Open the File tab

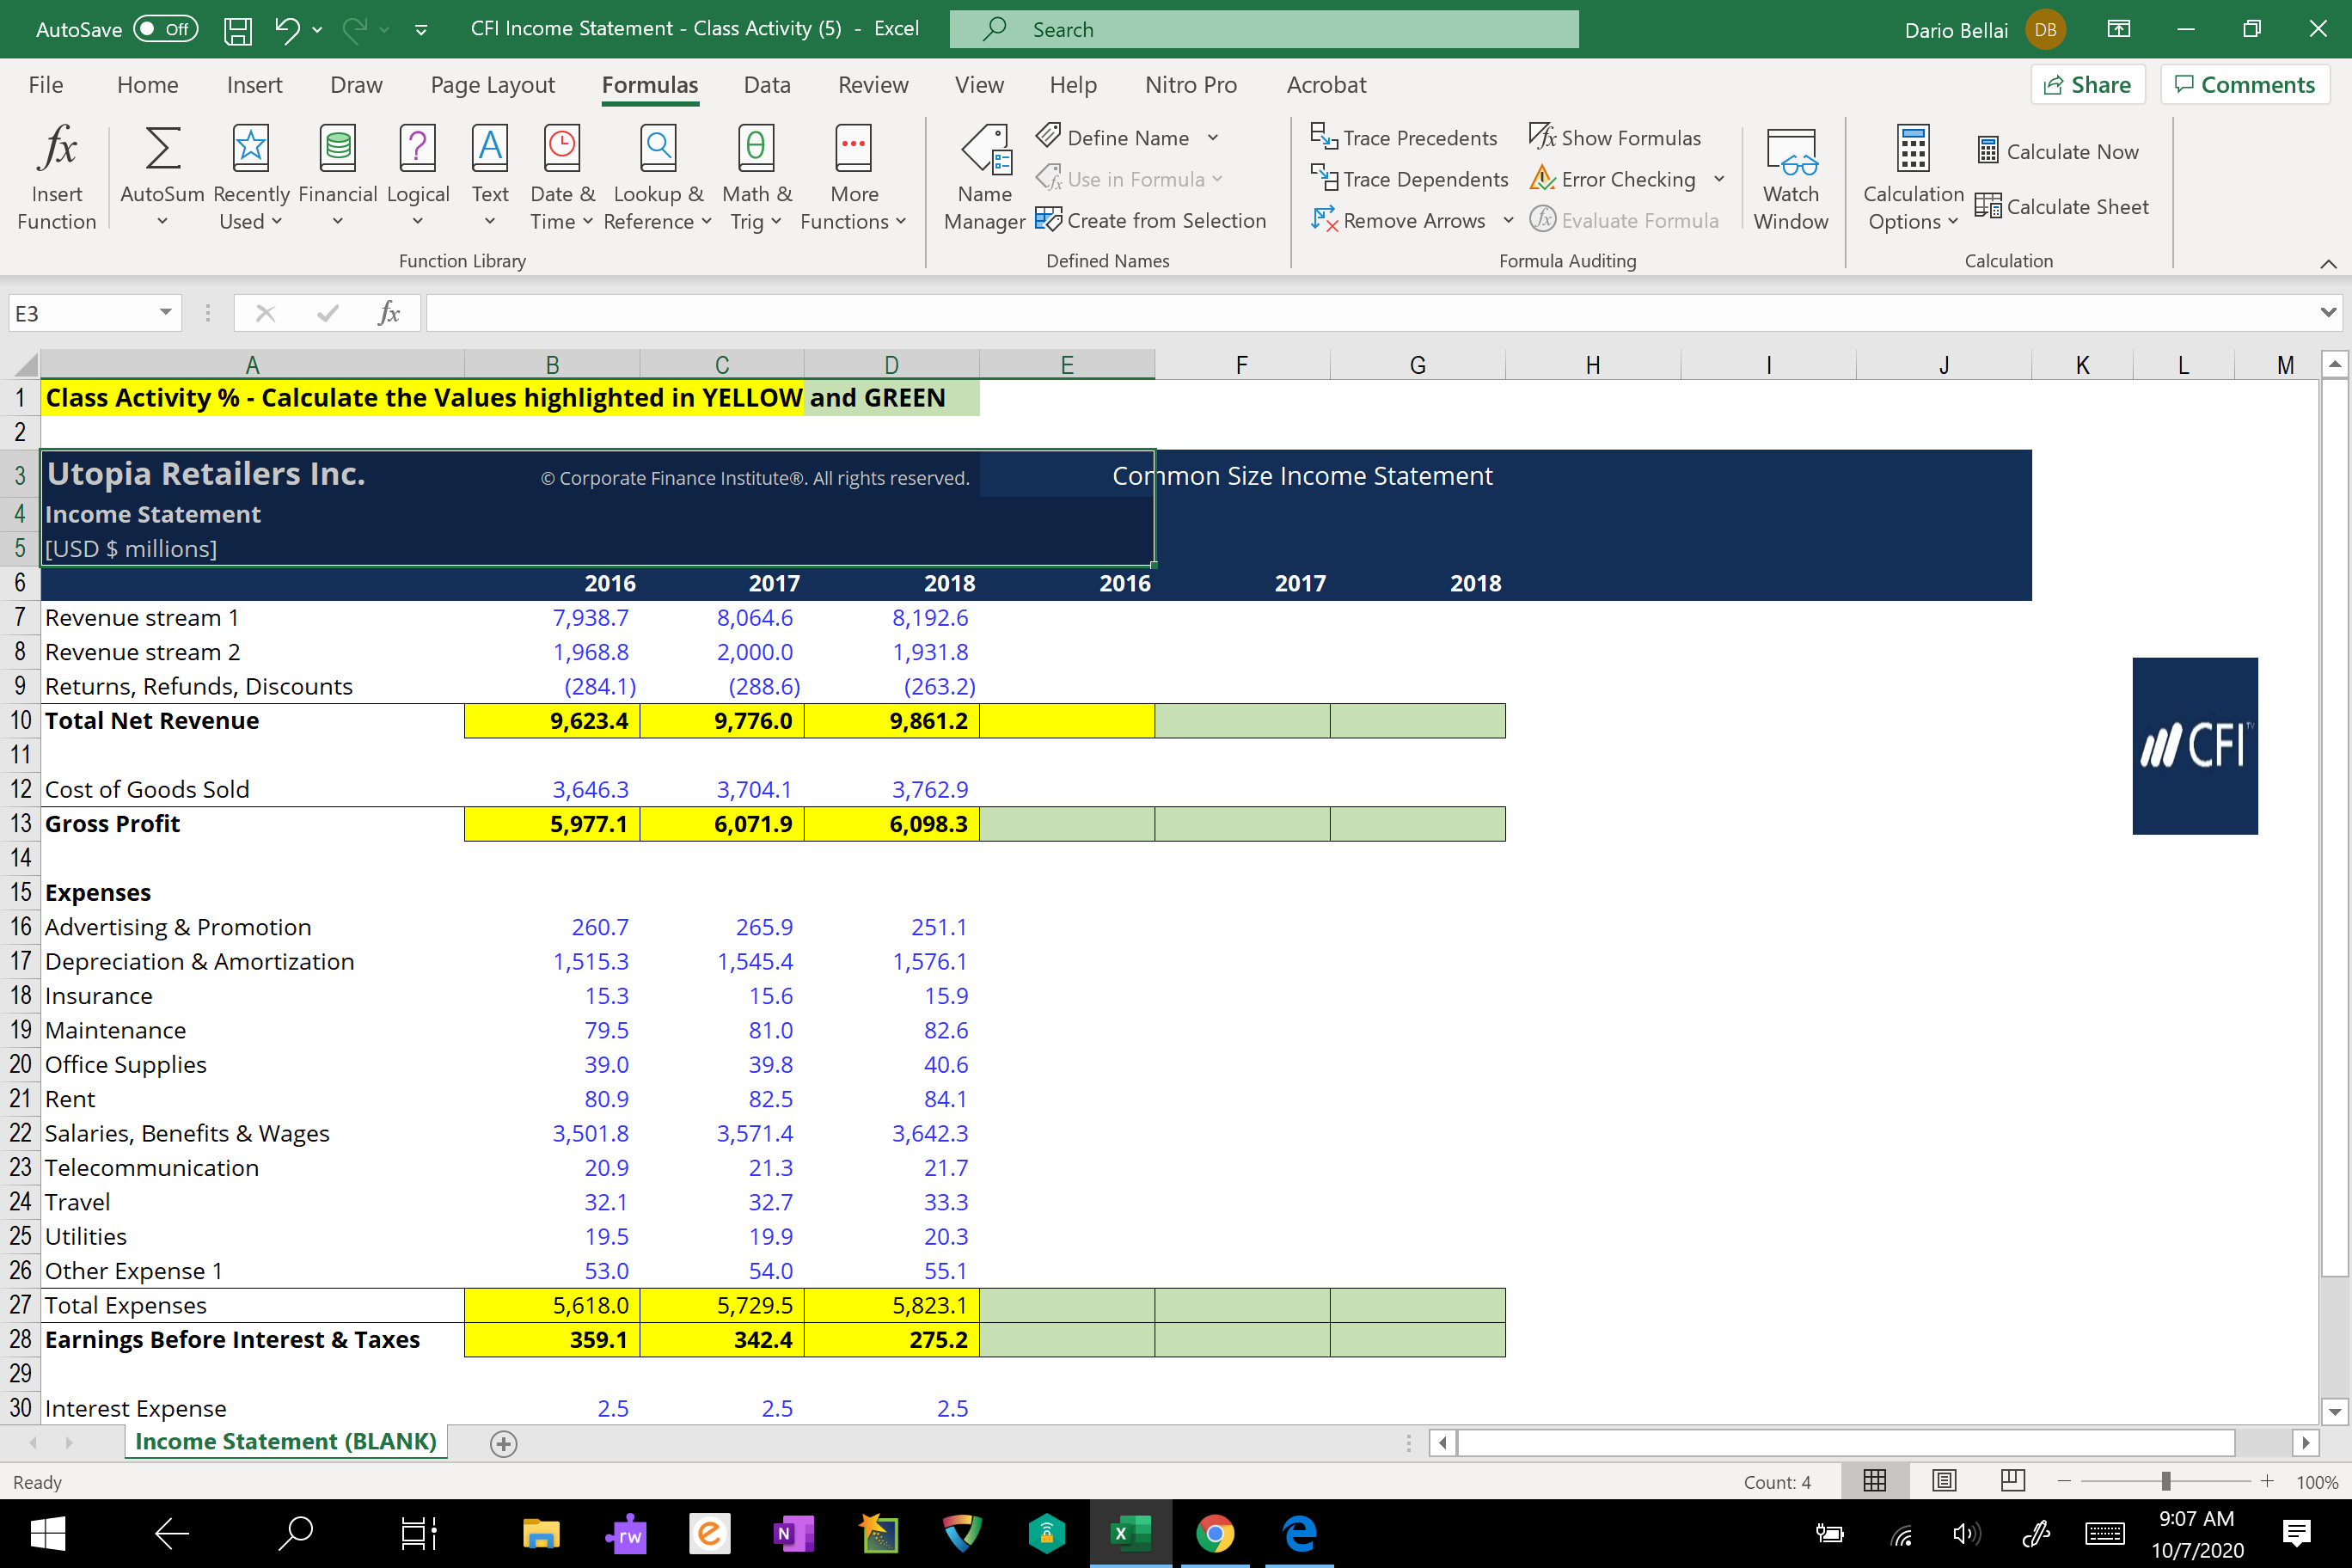tap(46, 85)
